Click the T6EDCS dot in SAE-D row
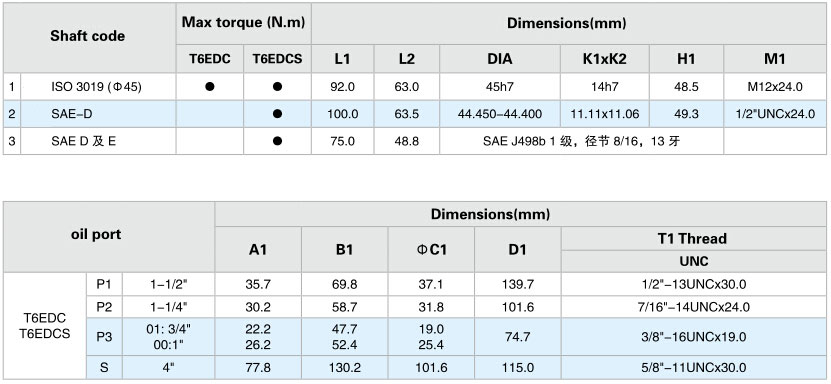 [x=277, y=114]
